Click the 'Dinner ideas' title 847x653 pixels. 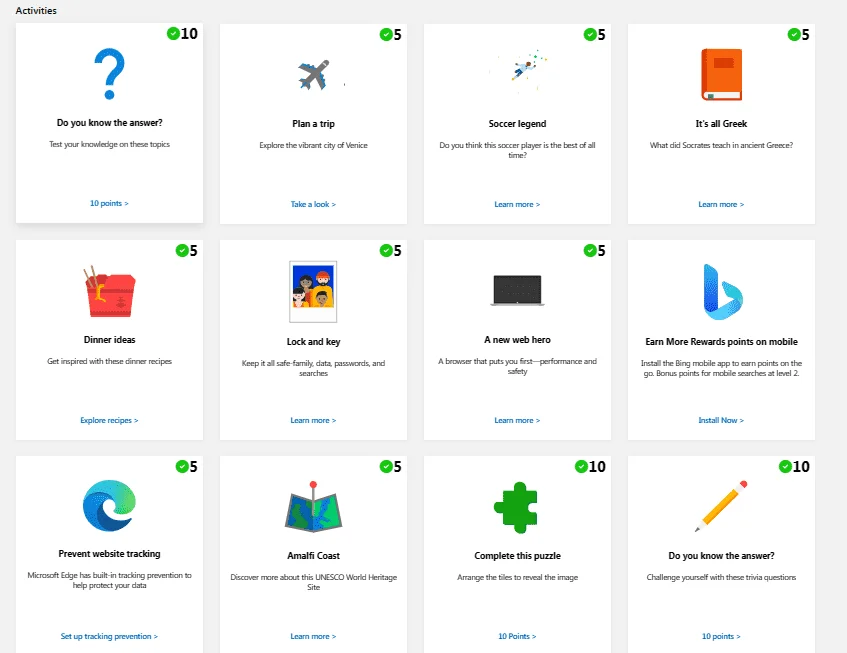[x=109, y=340]
